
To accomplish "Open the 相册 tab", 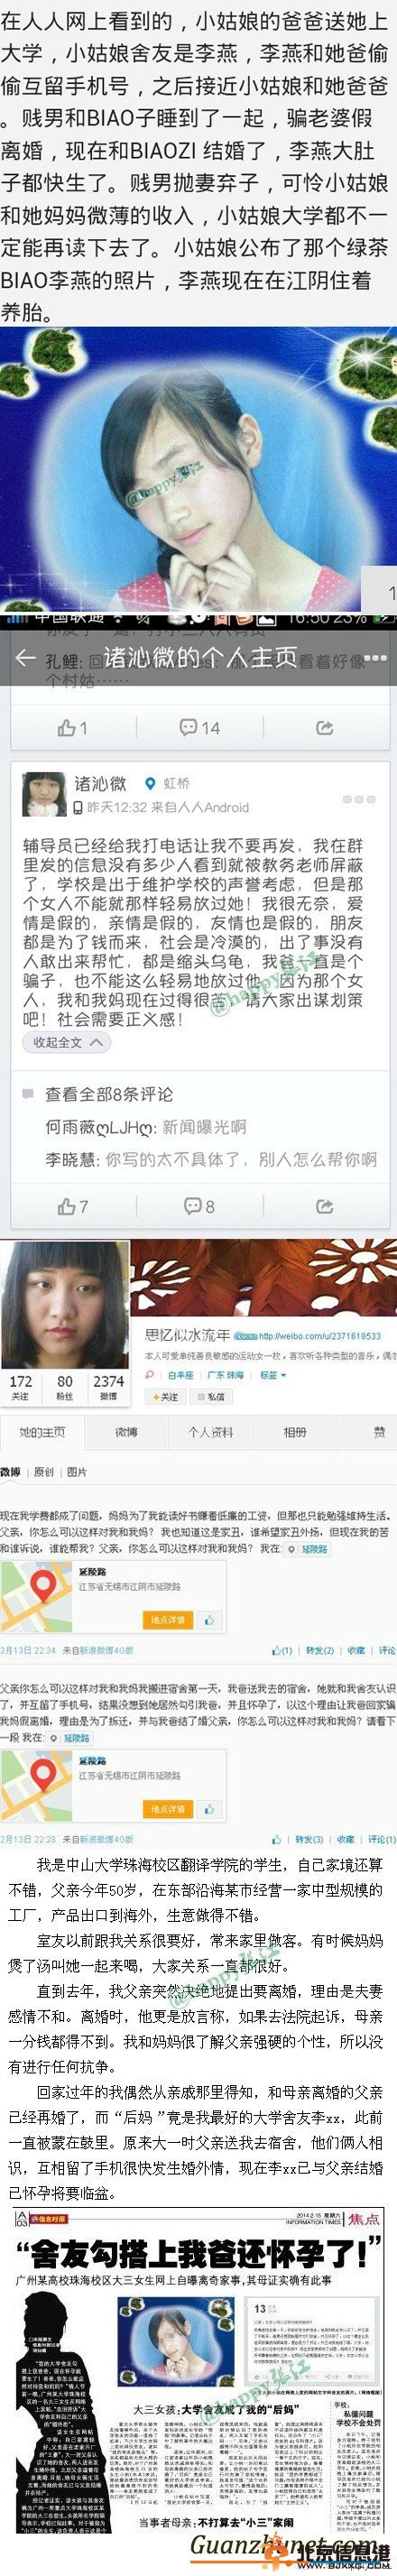I will tap(295, 1432).
